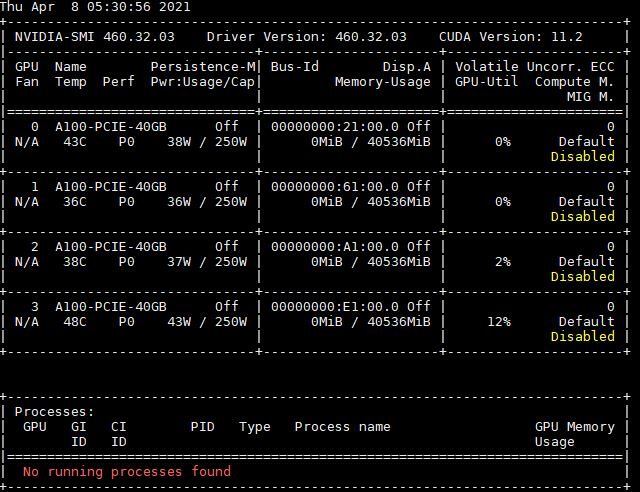Click the Compute M. header

click(x=574, y=82)
